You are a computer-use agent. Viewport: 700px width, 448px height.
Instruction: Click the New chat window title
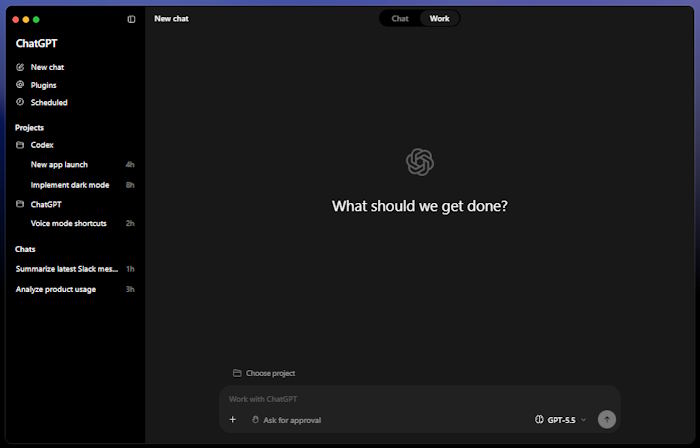point(171,19)
